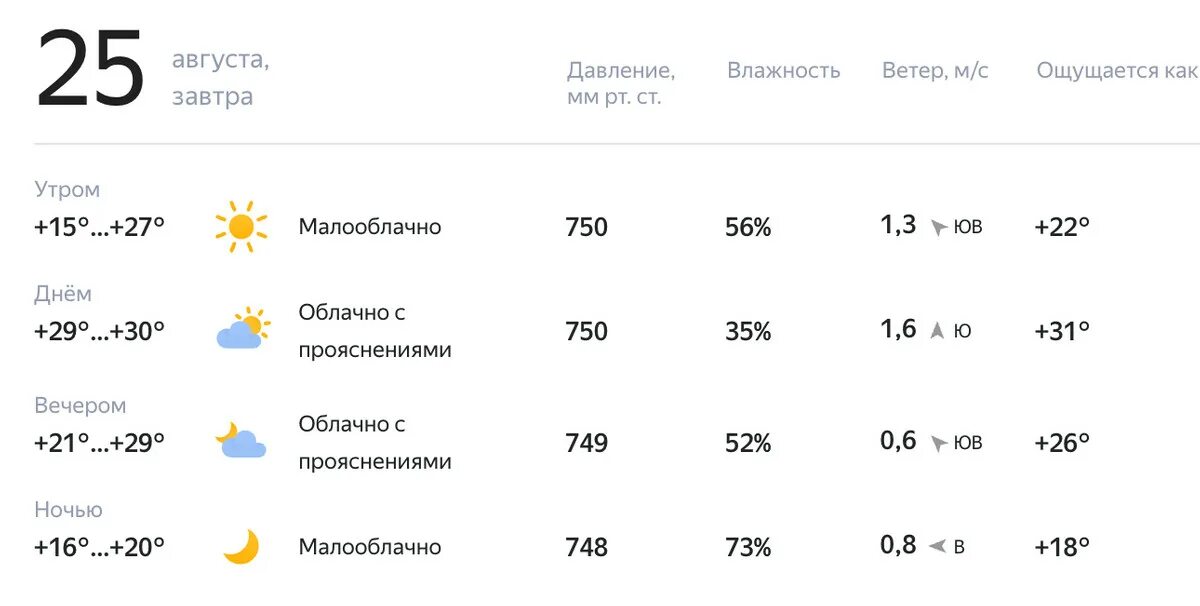Click the cloud-and-sun icon for daytime

(x=243, y=329)
